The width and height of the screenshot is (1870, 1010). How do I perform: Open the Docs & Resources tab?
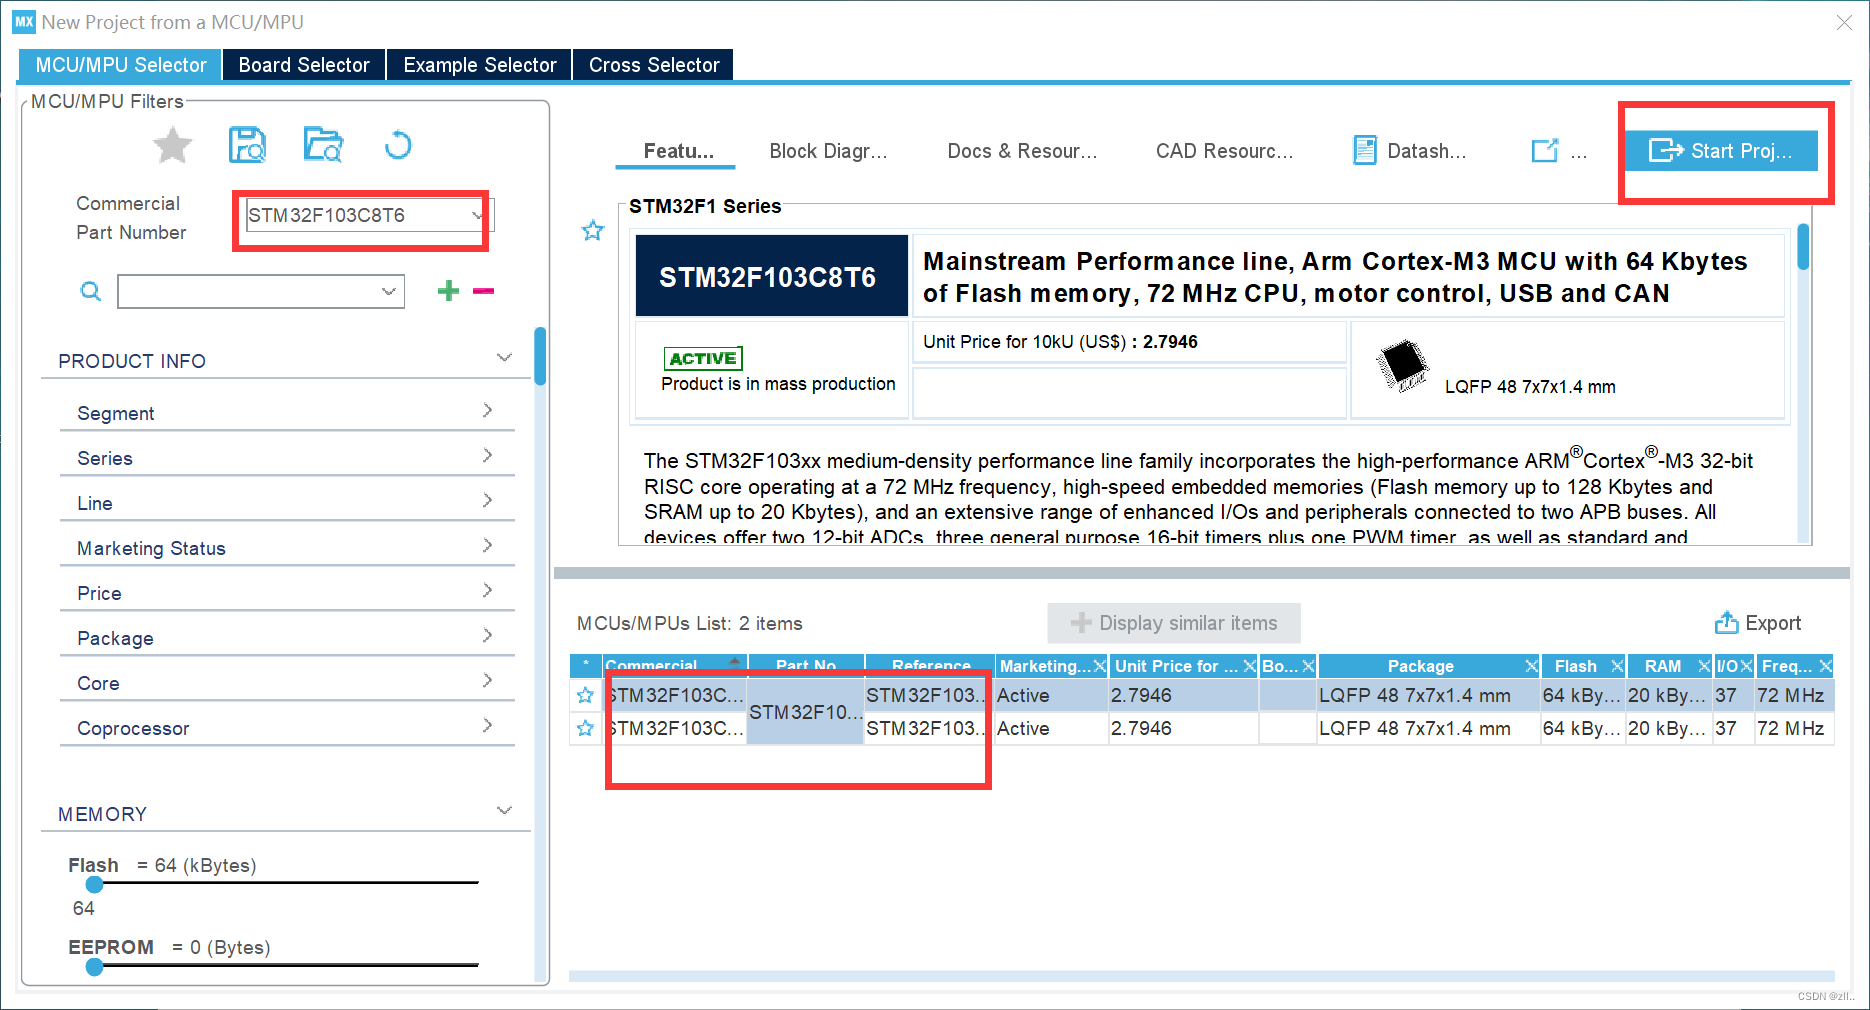click(1022, 151)
